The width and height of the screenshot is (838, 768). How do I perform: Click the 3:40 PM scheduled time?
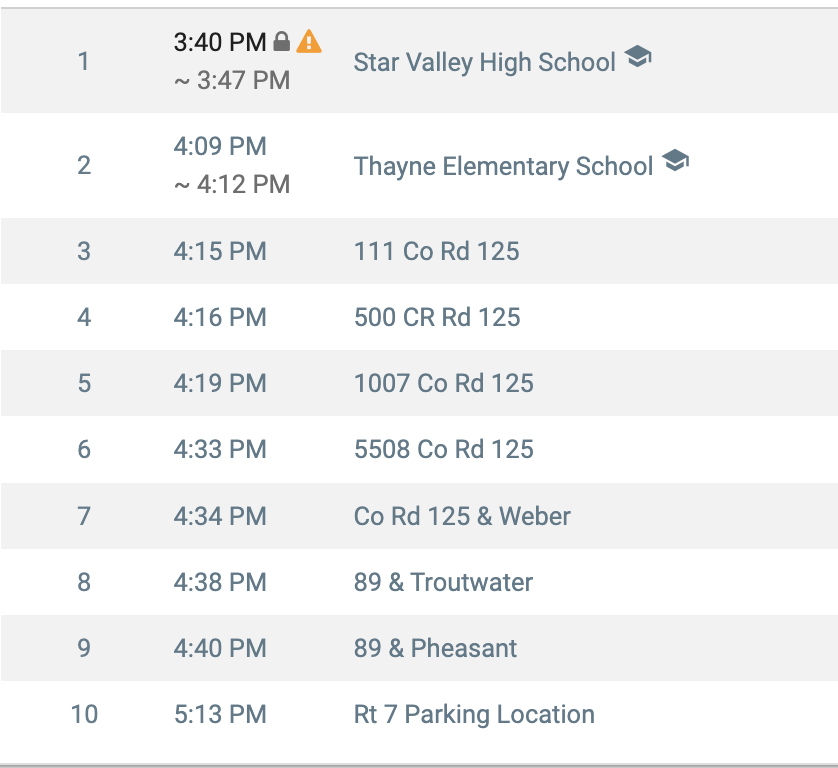[x=220, y=42]
